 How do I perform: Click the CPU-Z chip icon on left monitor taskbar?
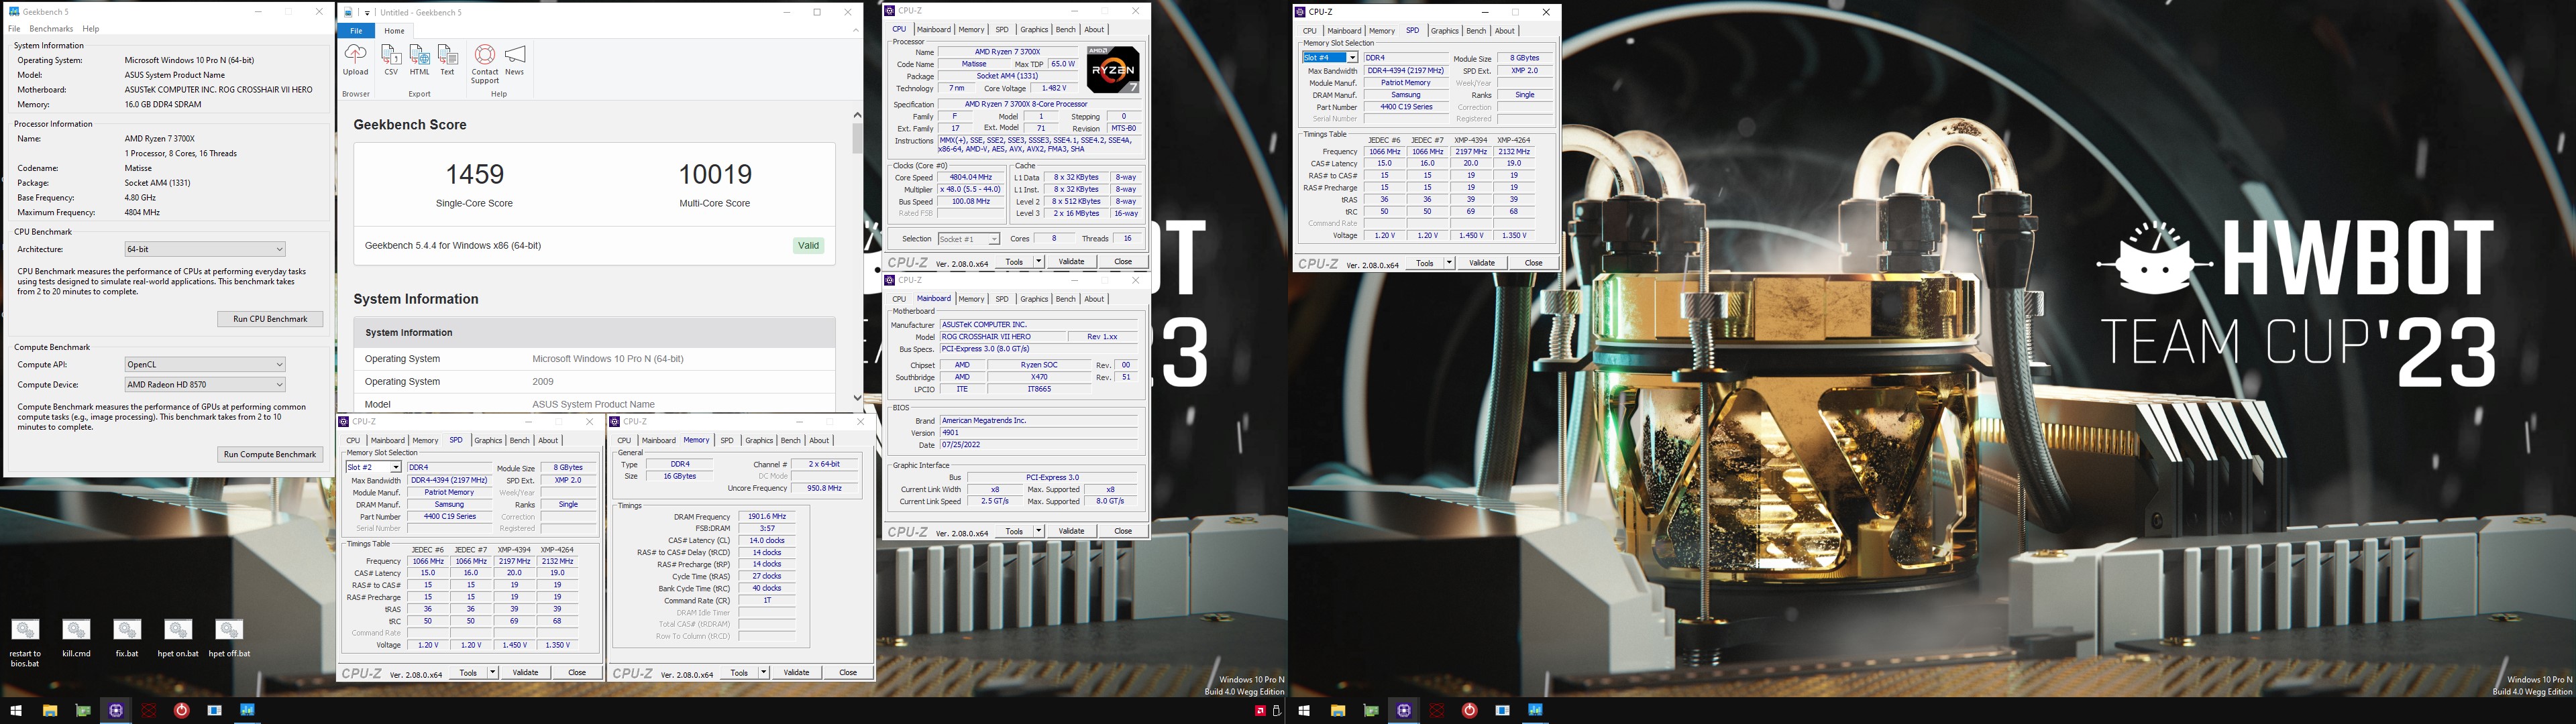pos(116,710)
